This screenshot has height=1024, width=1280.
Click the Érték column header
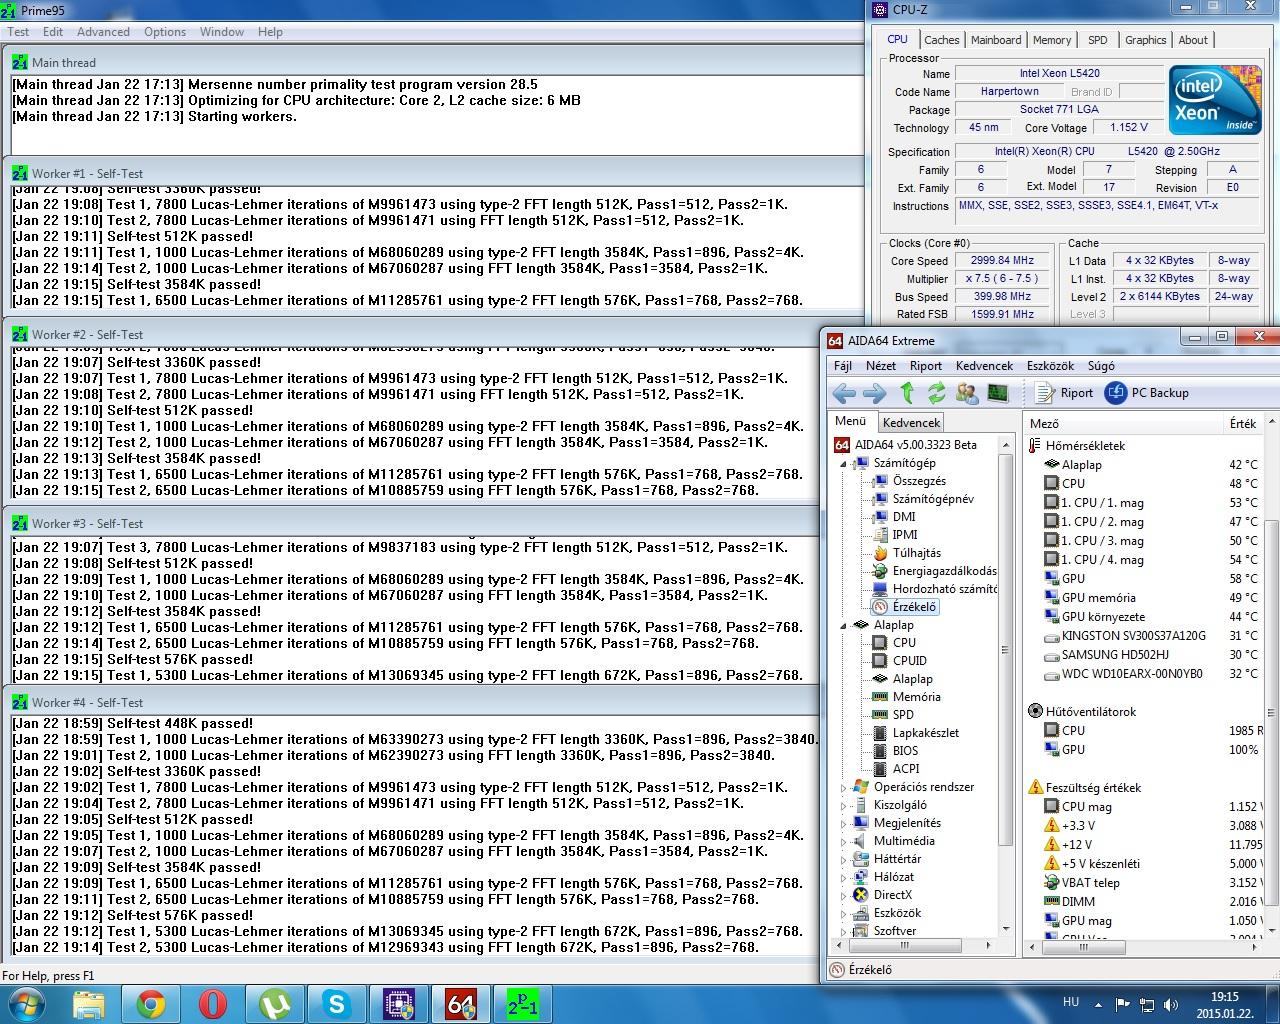[x=1244, y=424]
